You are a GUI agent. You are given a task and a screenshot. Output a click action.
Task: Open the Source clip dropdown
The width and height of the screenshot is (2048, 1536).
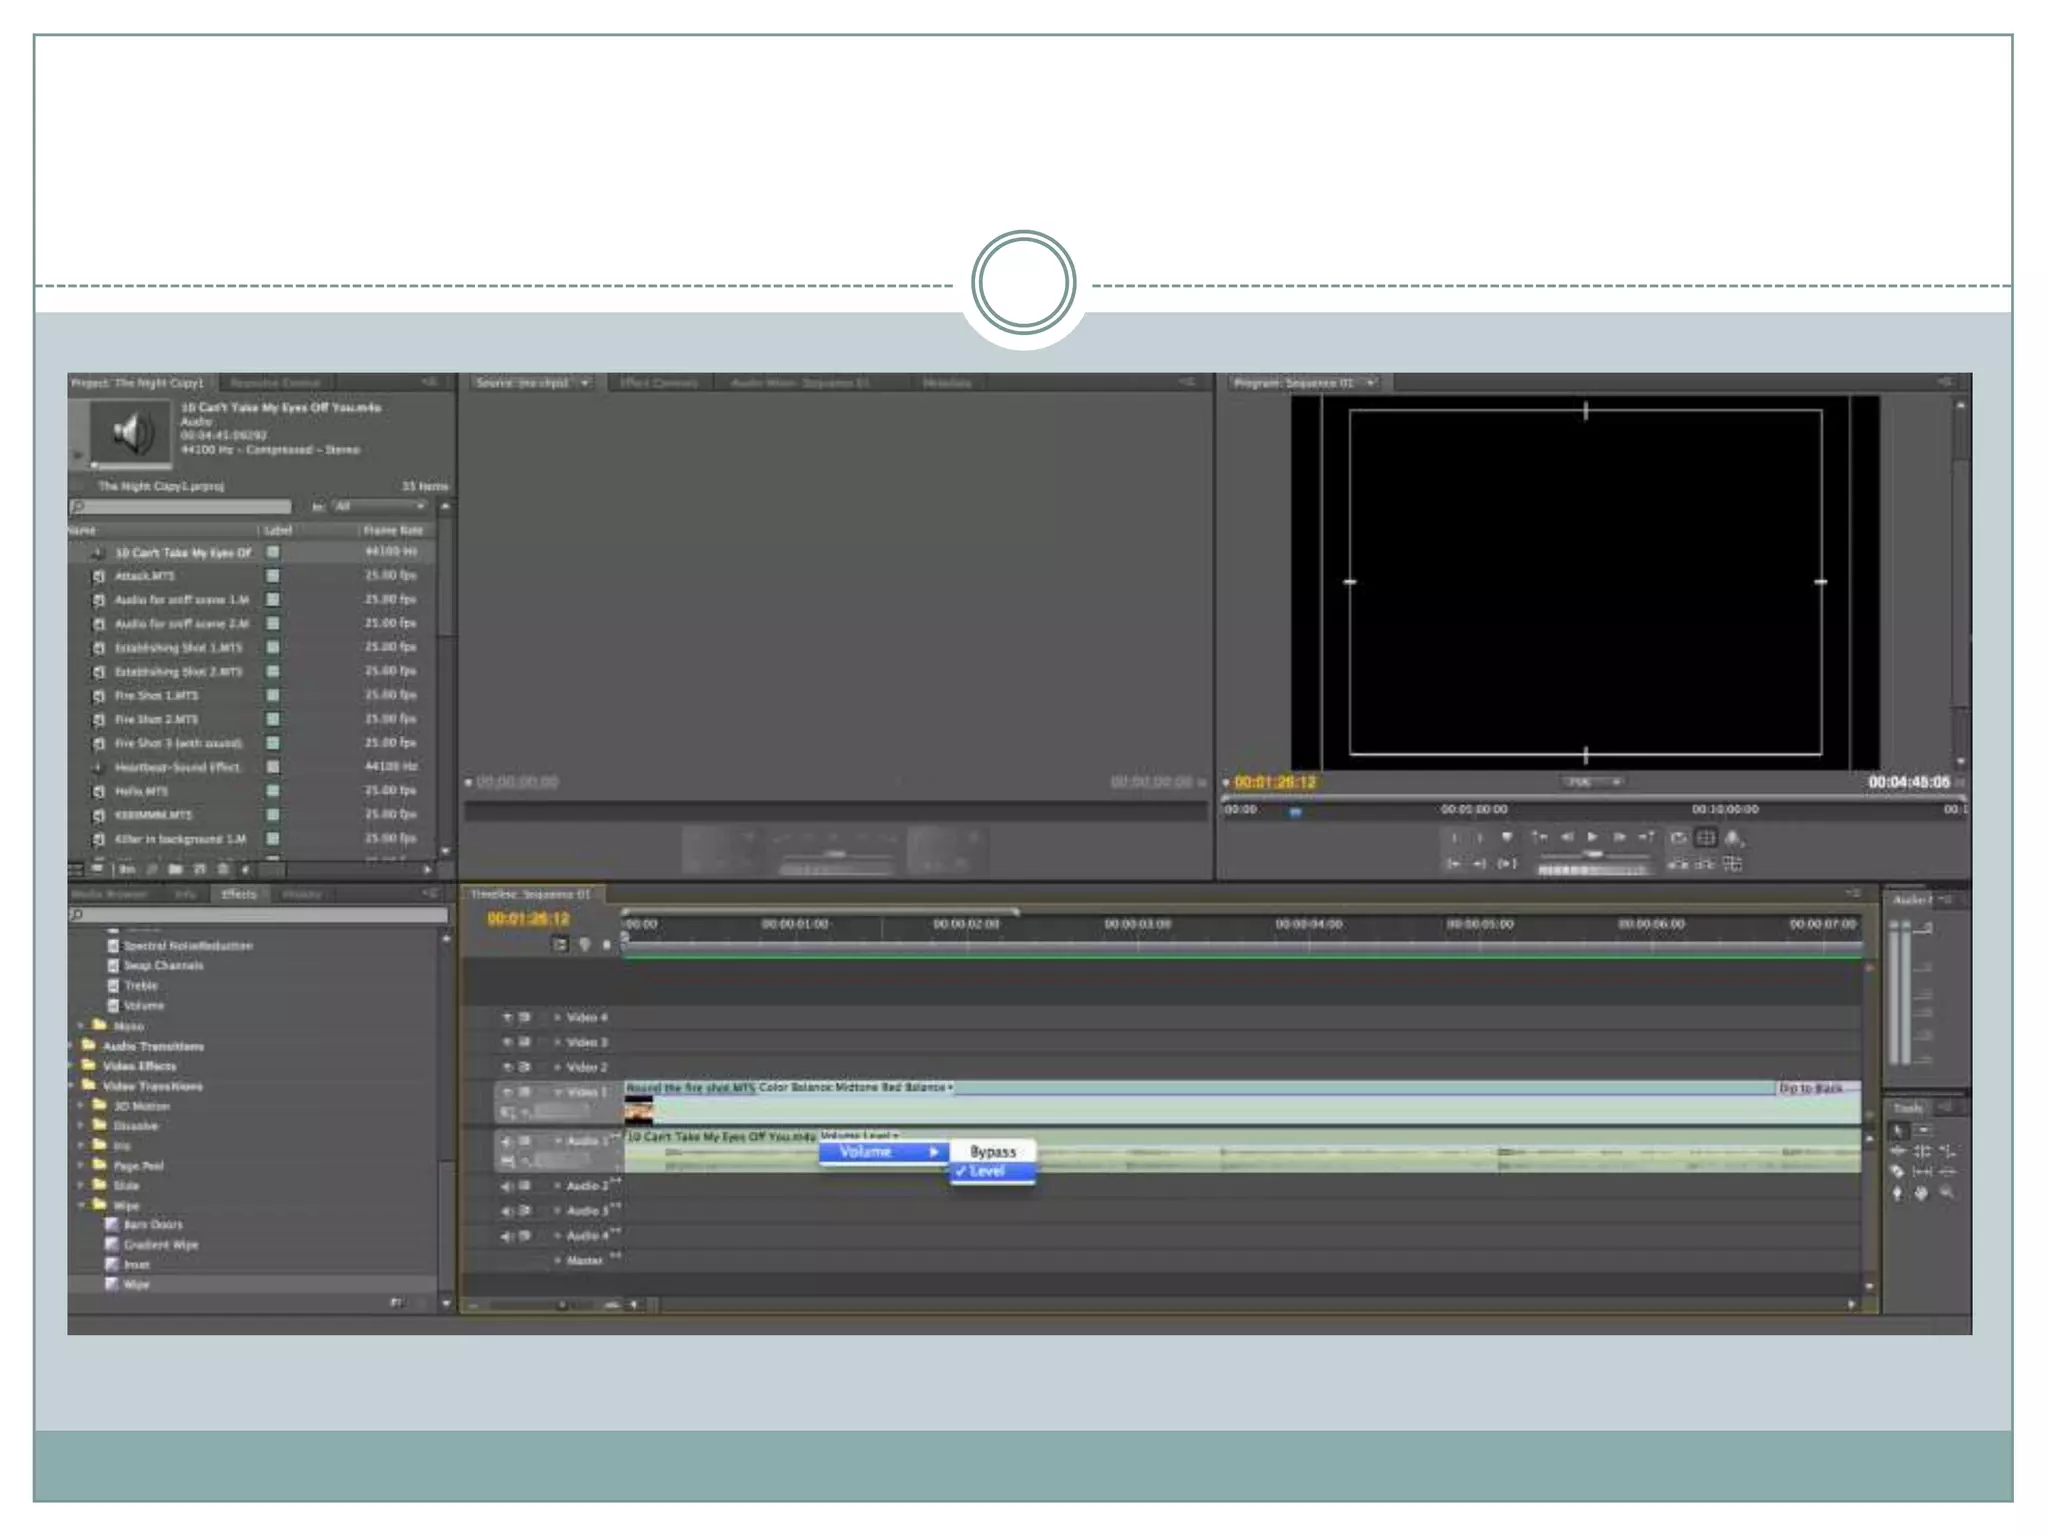(585, 383)
